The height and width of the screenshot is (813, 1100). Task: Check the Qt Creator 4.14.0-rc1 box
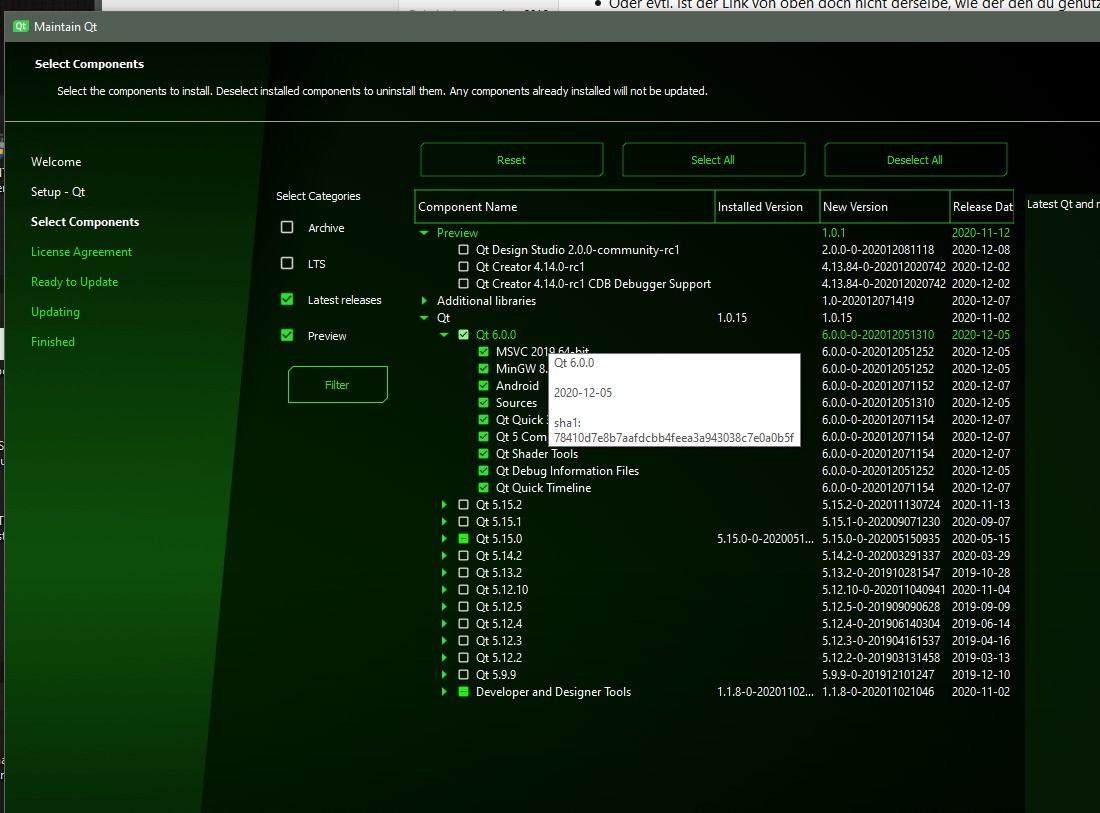463,267
